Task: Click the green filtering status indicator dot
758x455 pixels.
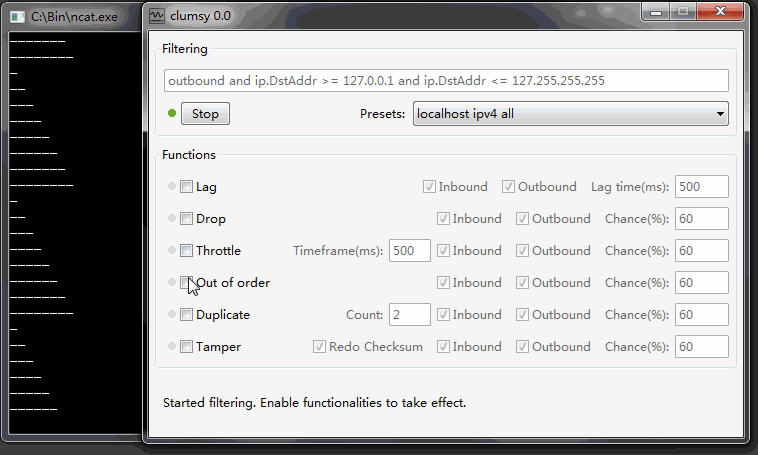Action: pyautogui.click(x=172, y=113)
